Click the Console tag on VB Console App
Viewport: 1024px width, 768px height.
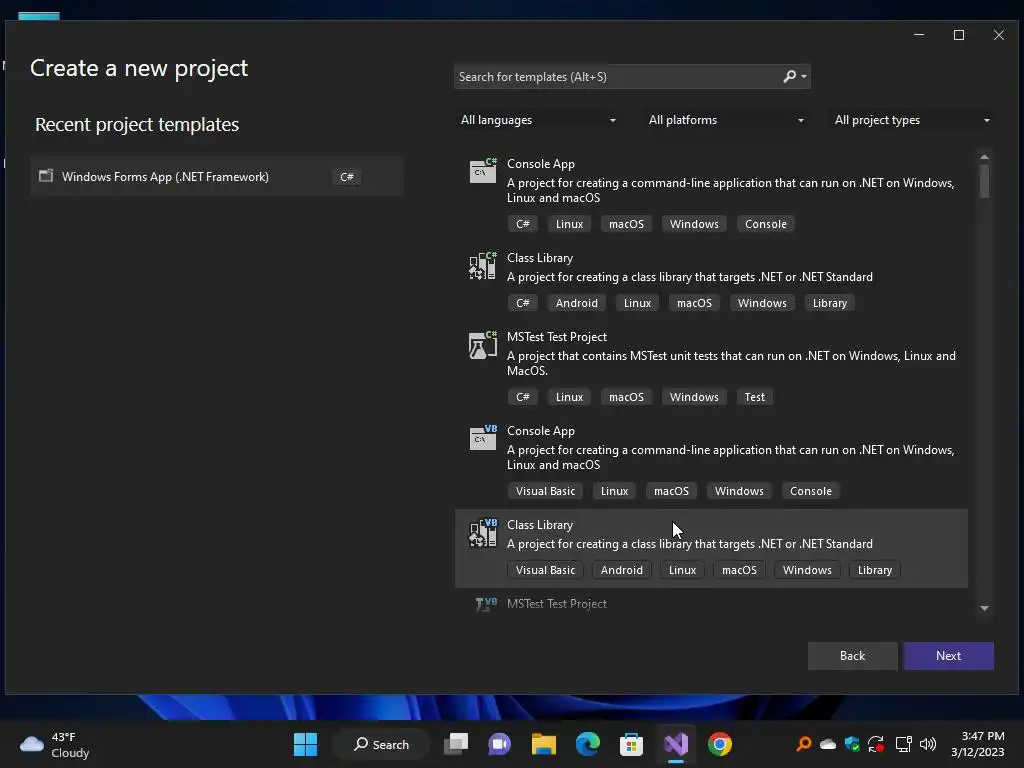(811, 491)
